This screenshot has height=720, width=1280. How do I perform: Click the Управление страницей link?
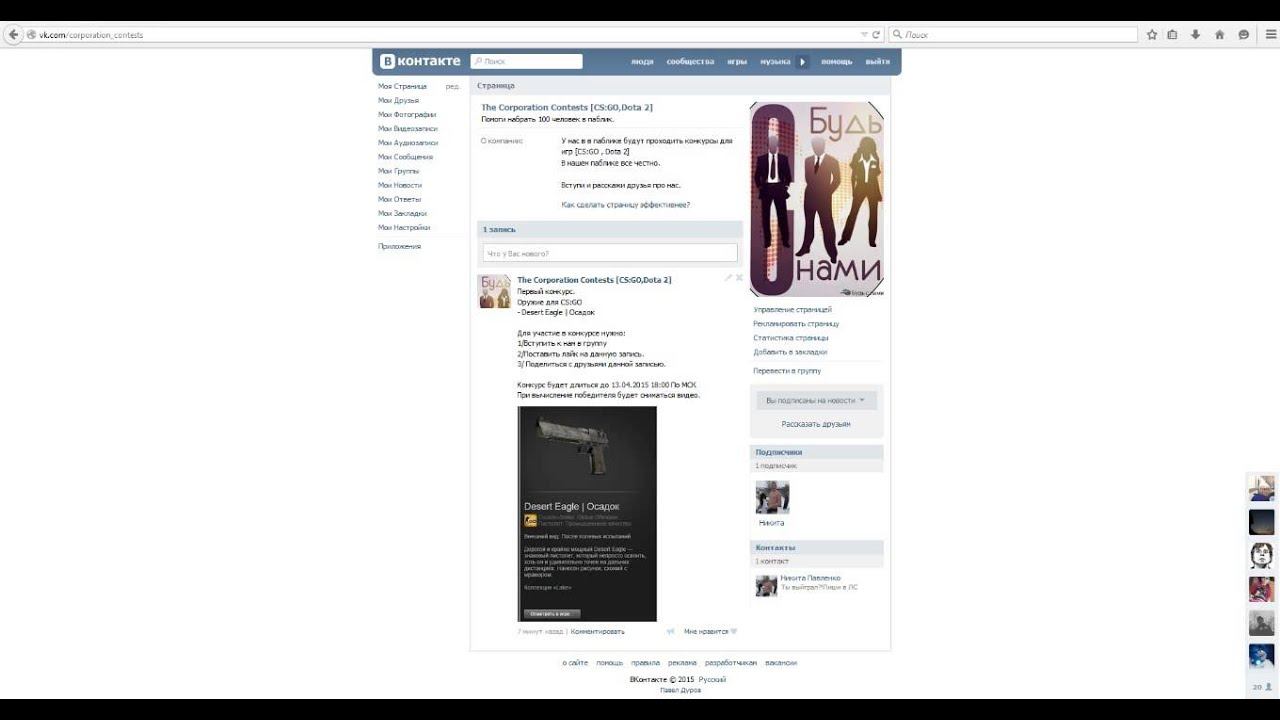tap(792, 310)
